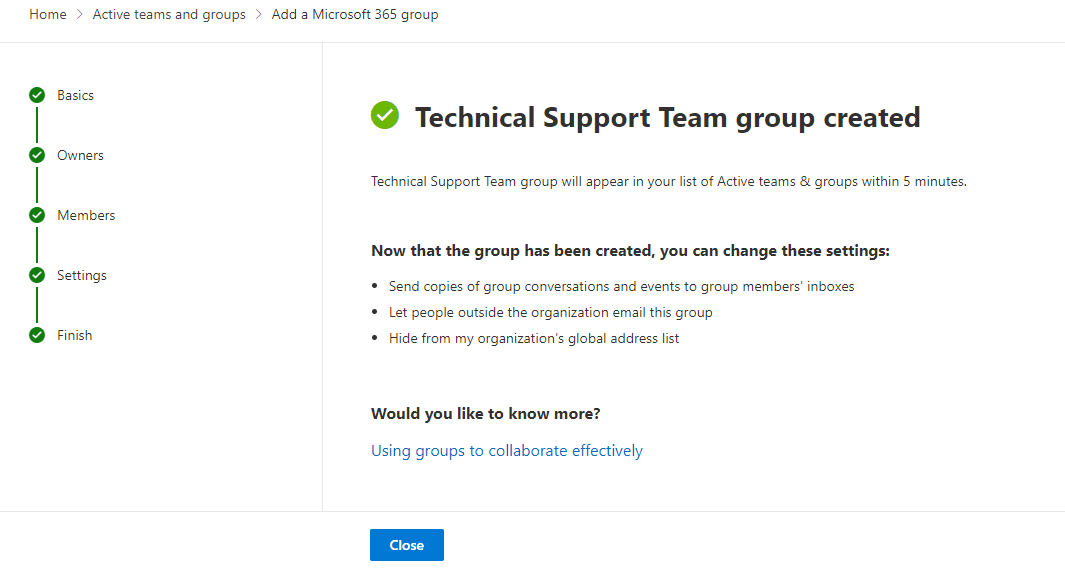Select the Finish step checkmark icon
The height and width of the screenshot is (569, 1065).
point(37,335)
